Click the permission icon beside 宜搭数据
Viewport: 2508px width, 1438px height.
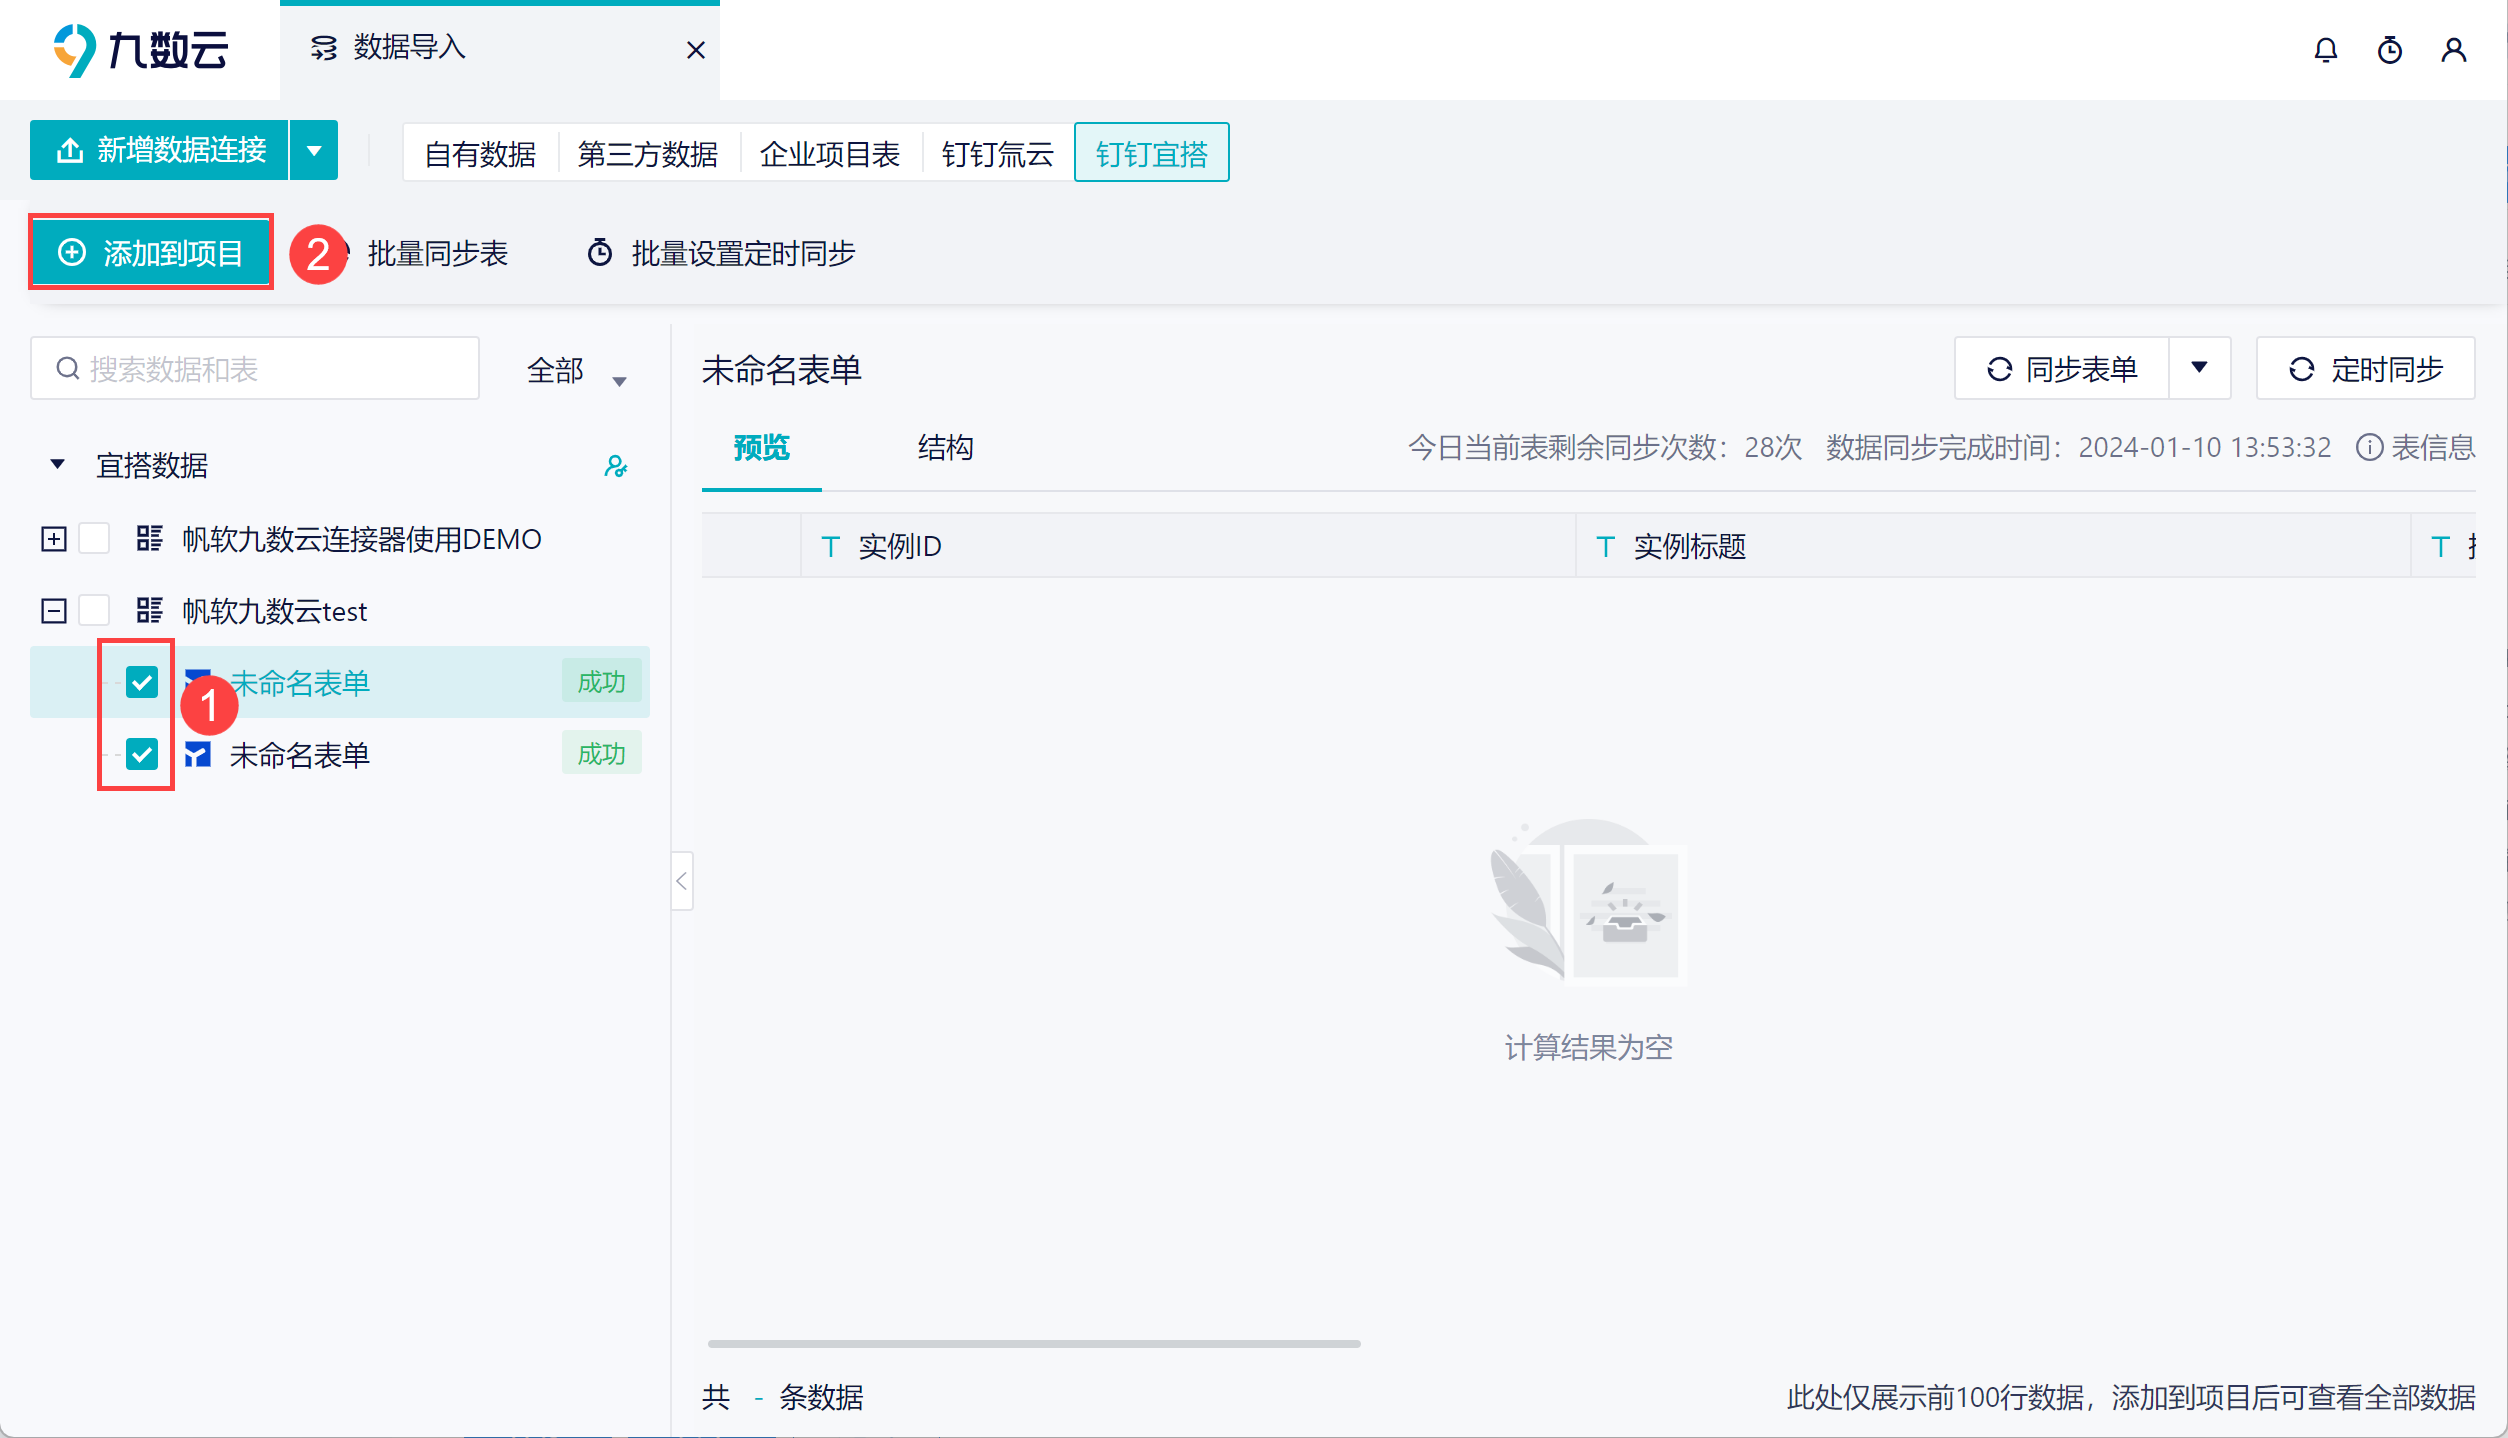(615, 466)
